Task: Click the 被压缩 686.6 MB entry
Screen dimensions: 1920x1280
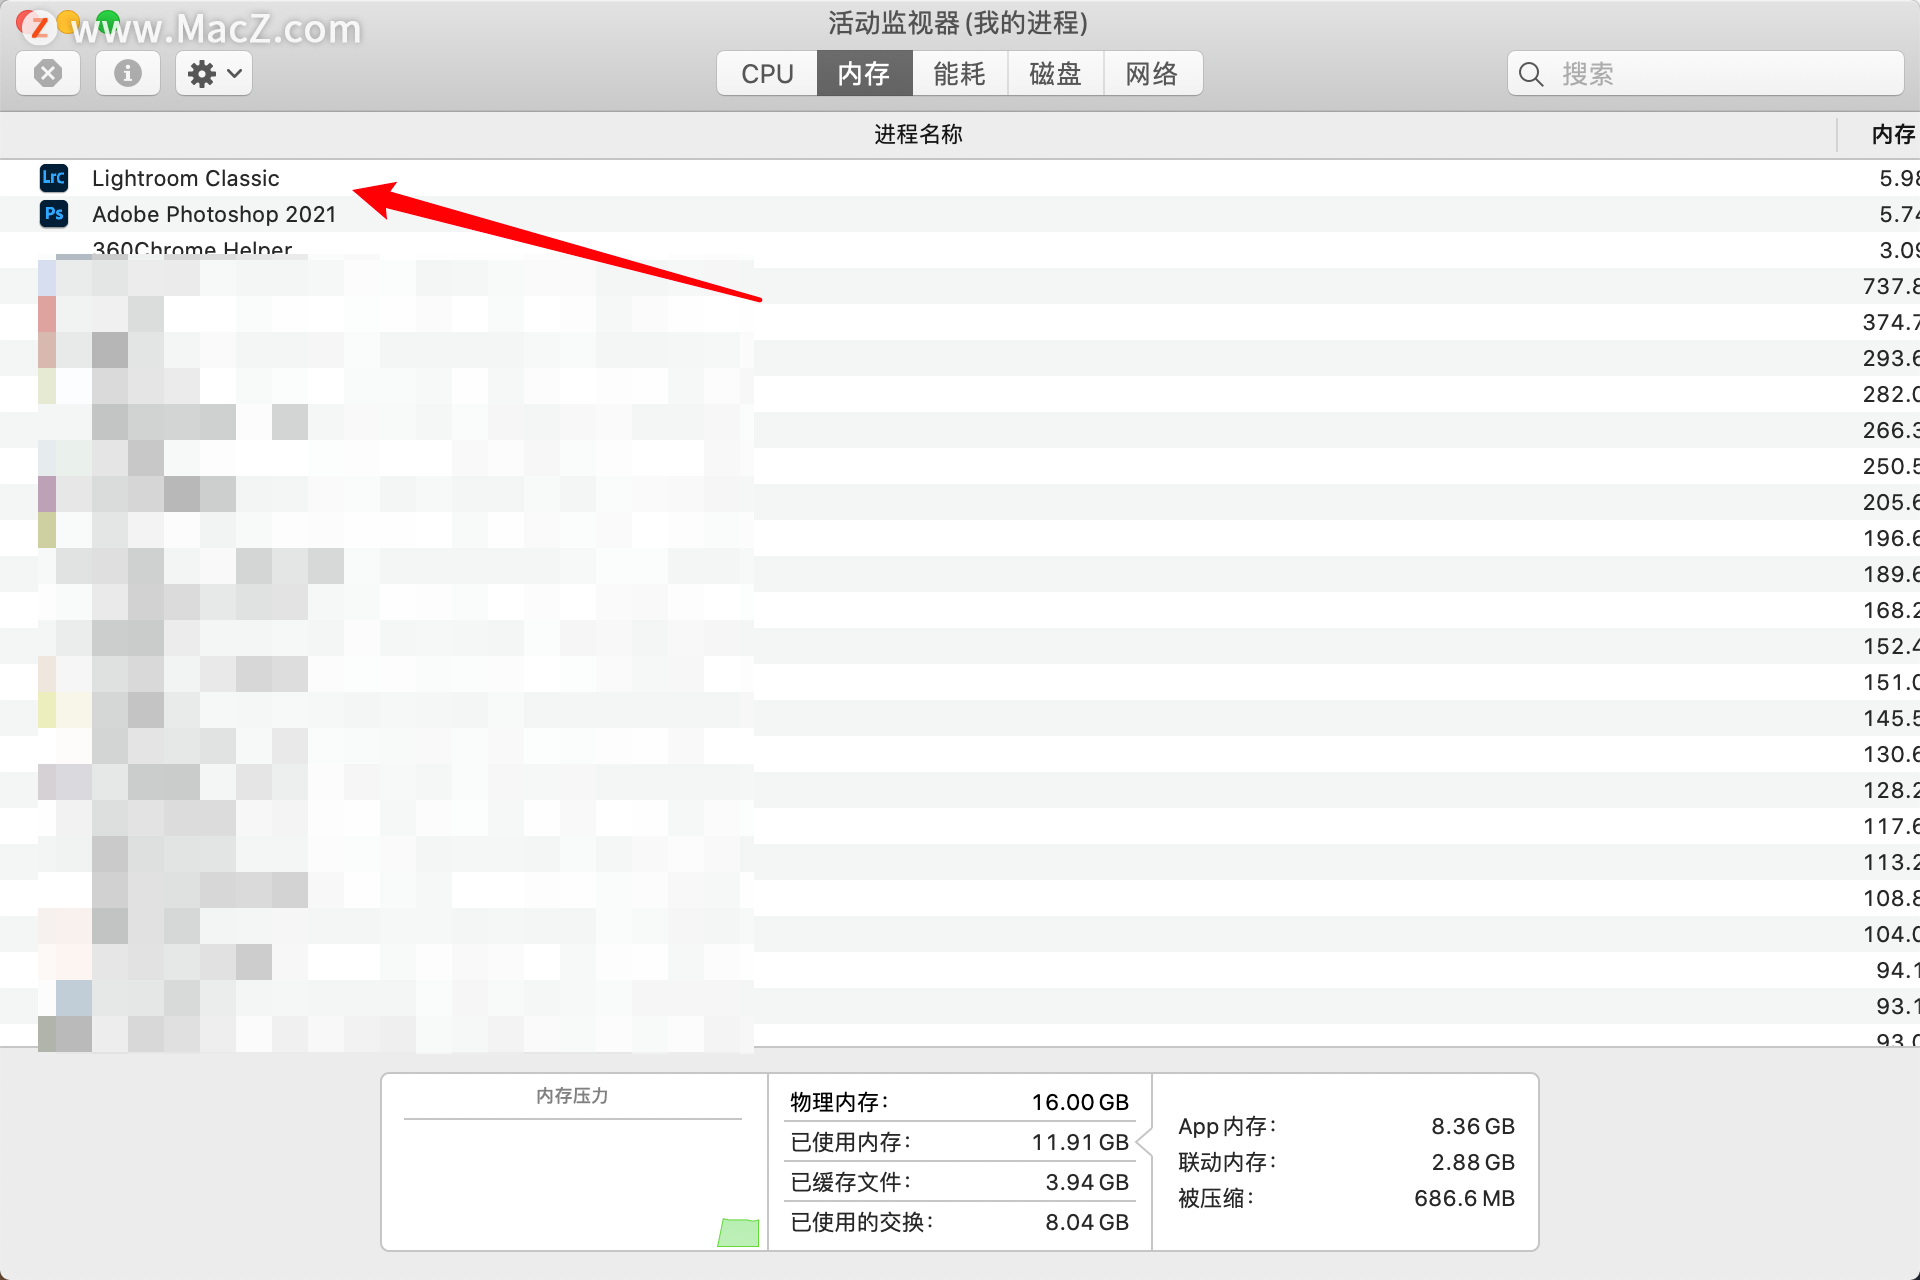Action: [x=1346, y=1198]
